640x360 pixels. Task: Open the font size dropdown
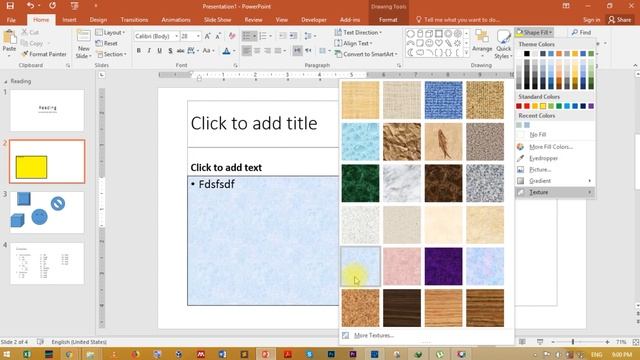pos(198,36)
